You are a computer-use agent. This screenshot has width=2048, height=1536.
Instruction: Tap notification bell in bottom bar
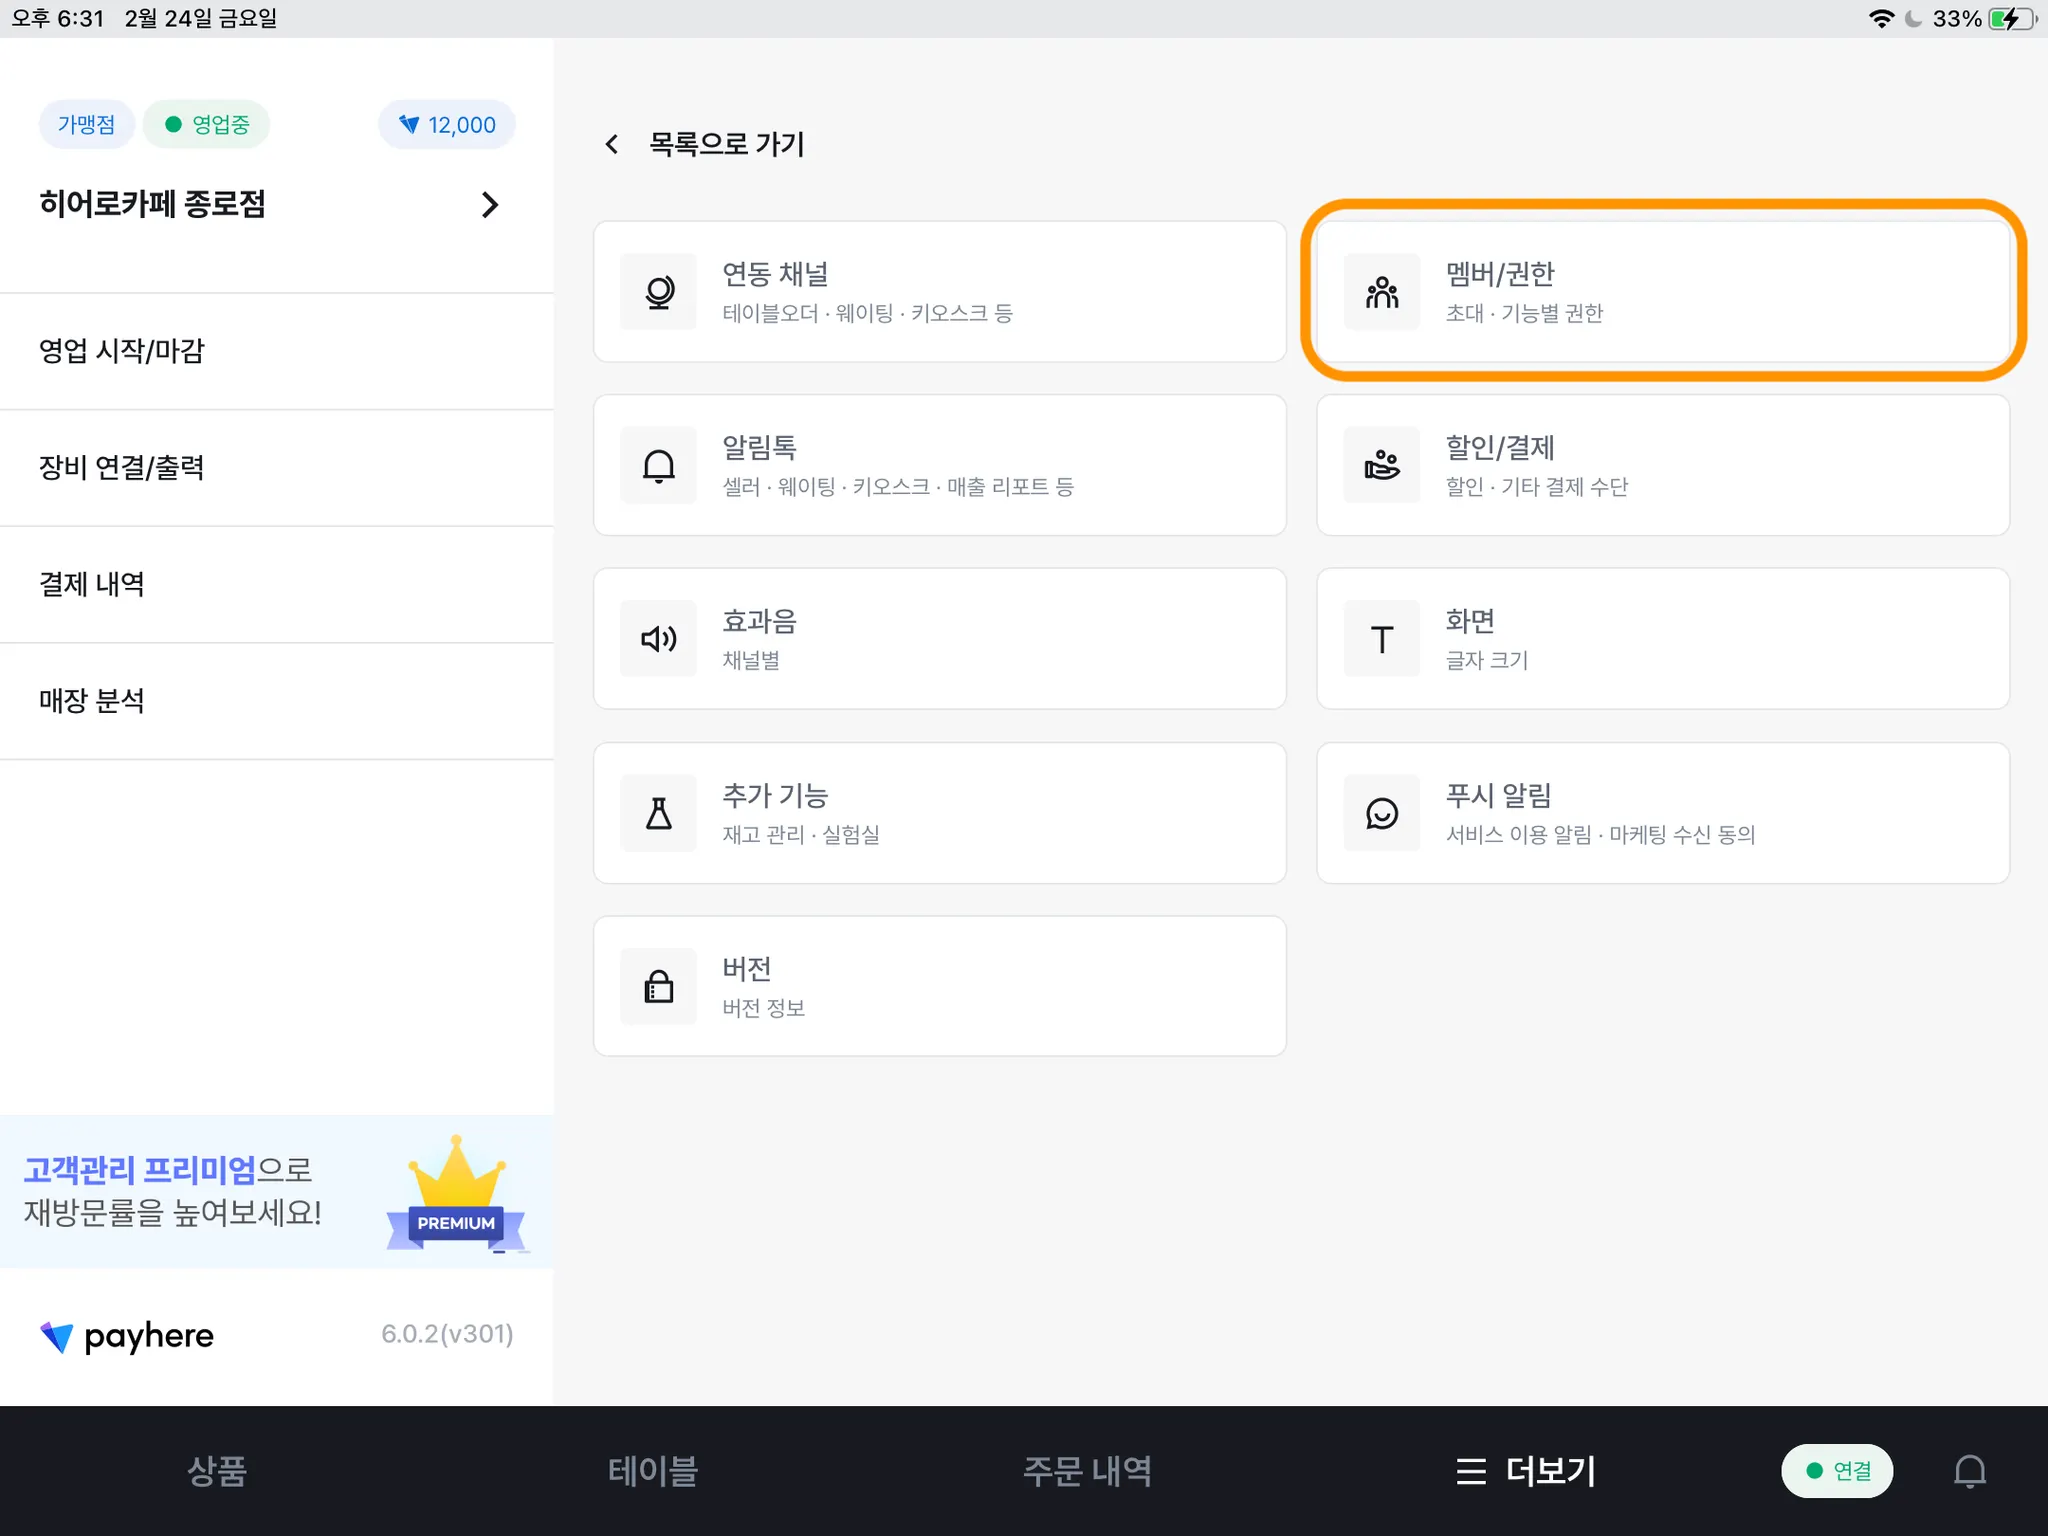pyautogui.click(x=1969, y=1471)
